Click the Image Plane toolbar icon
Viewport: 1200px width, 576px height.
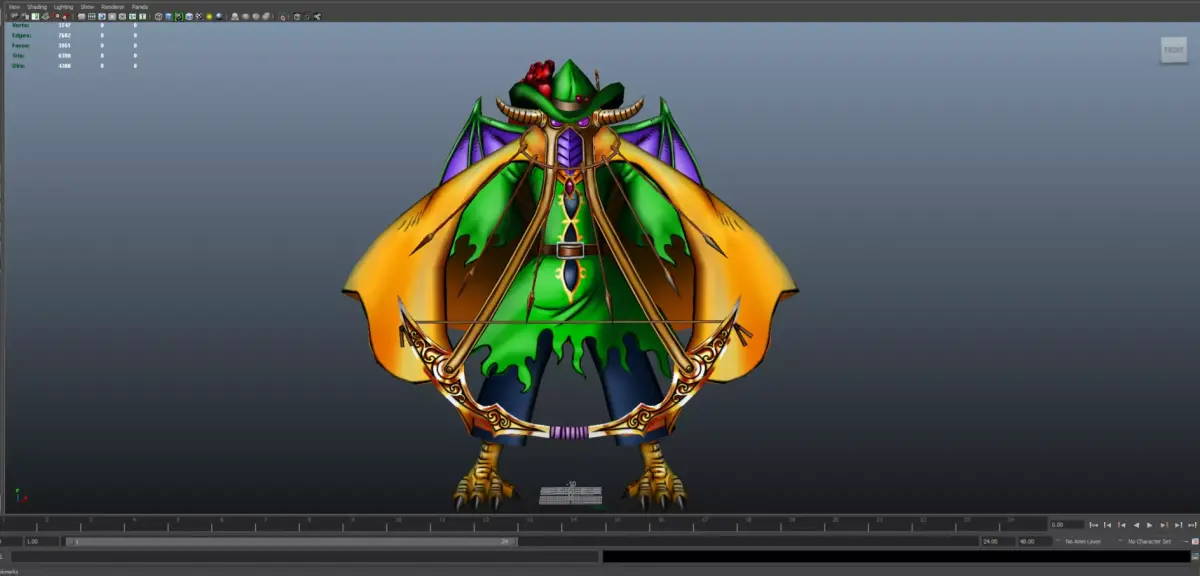tap(45, 16)
